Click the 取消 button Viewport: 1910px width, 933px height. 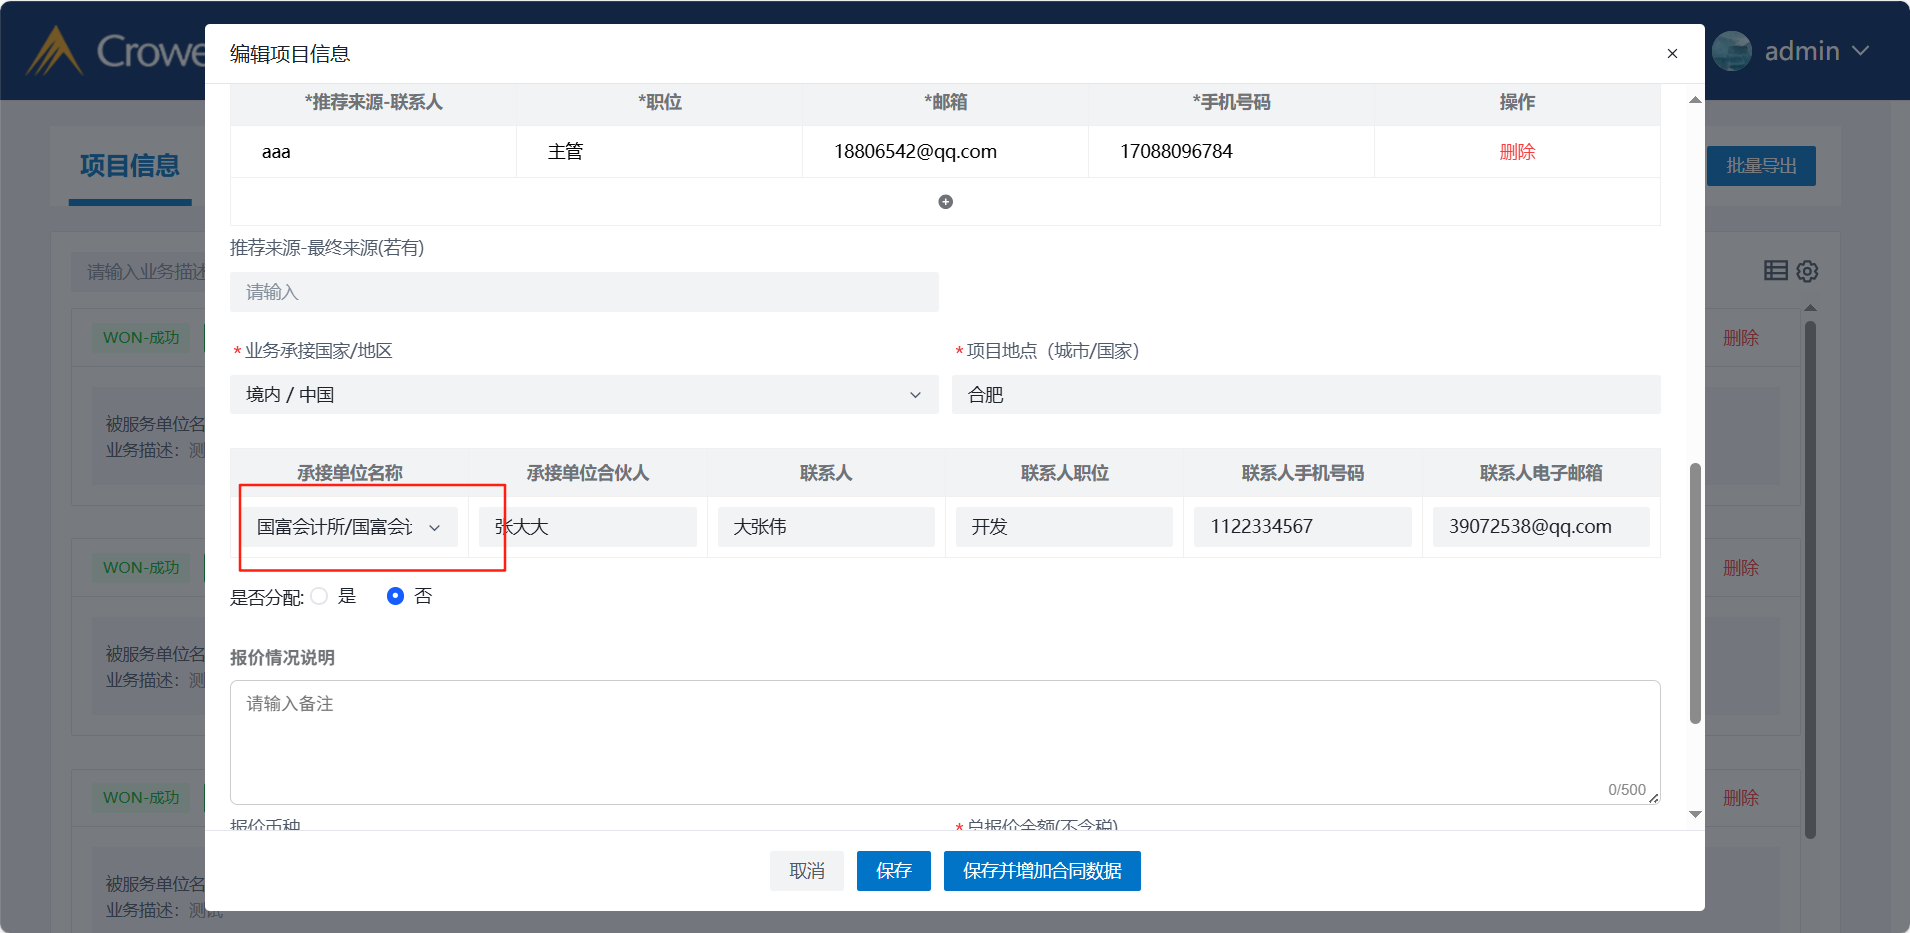pyautogui.click(x=807, y=871)
